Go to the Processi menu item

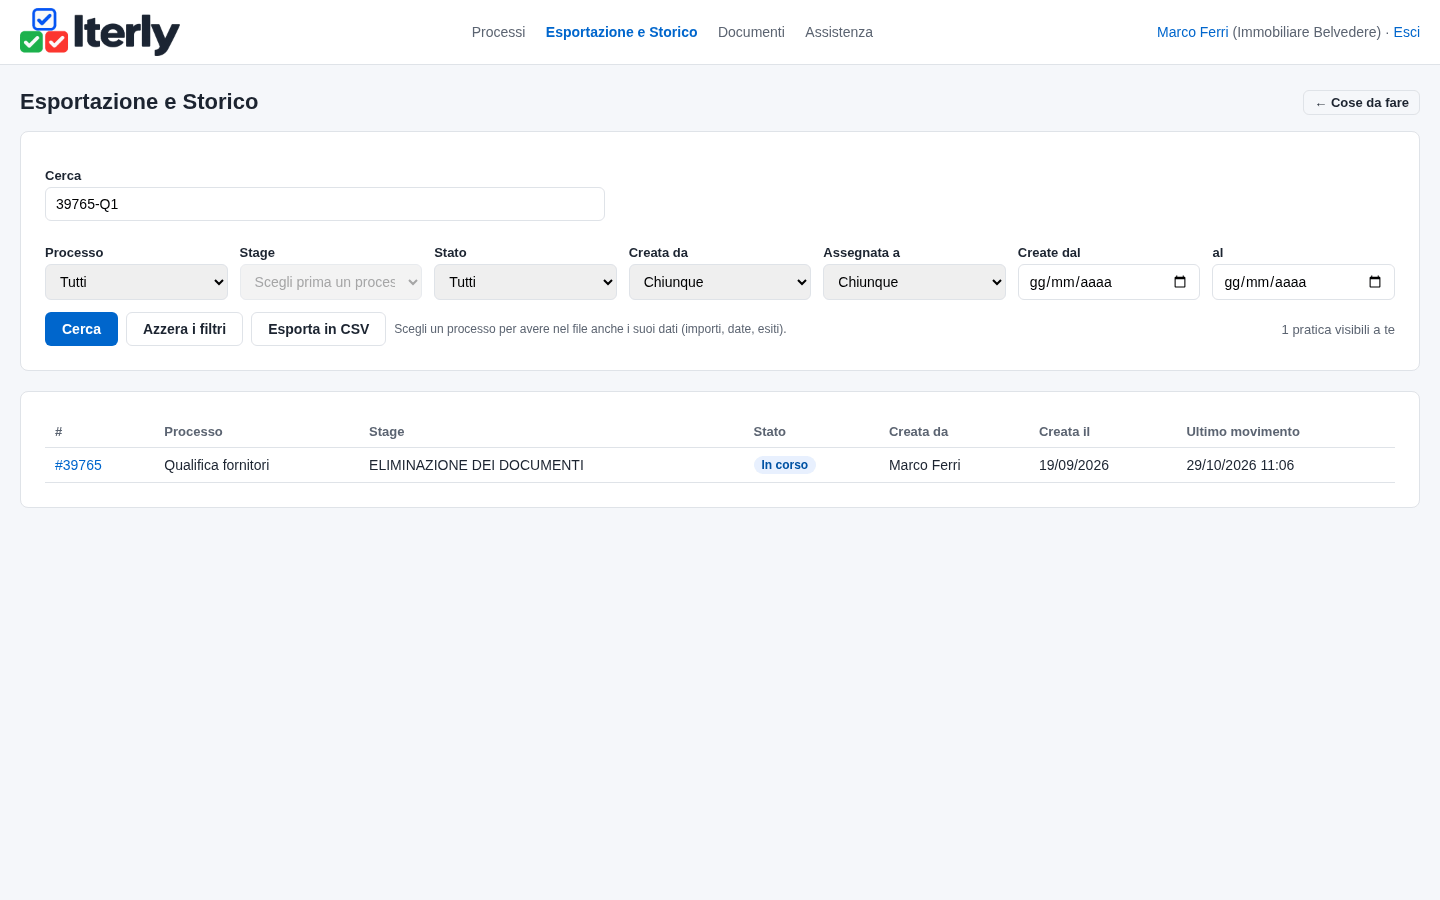tap(498, 32)
